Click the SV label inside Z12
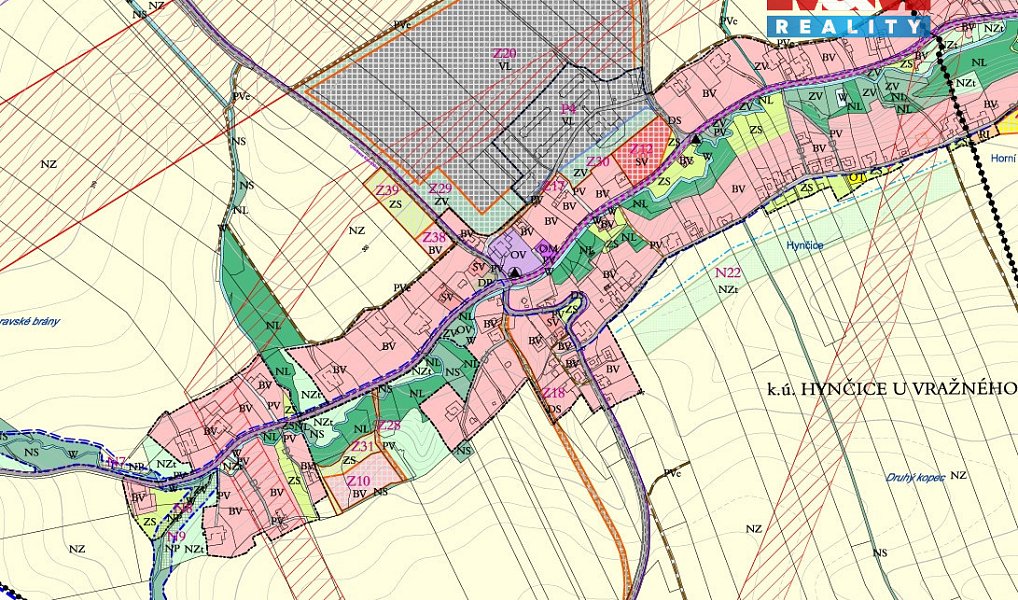 [641, 162]
